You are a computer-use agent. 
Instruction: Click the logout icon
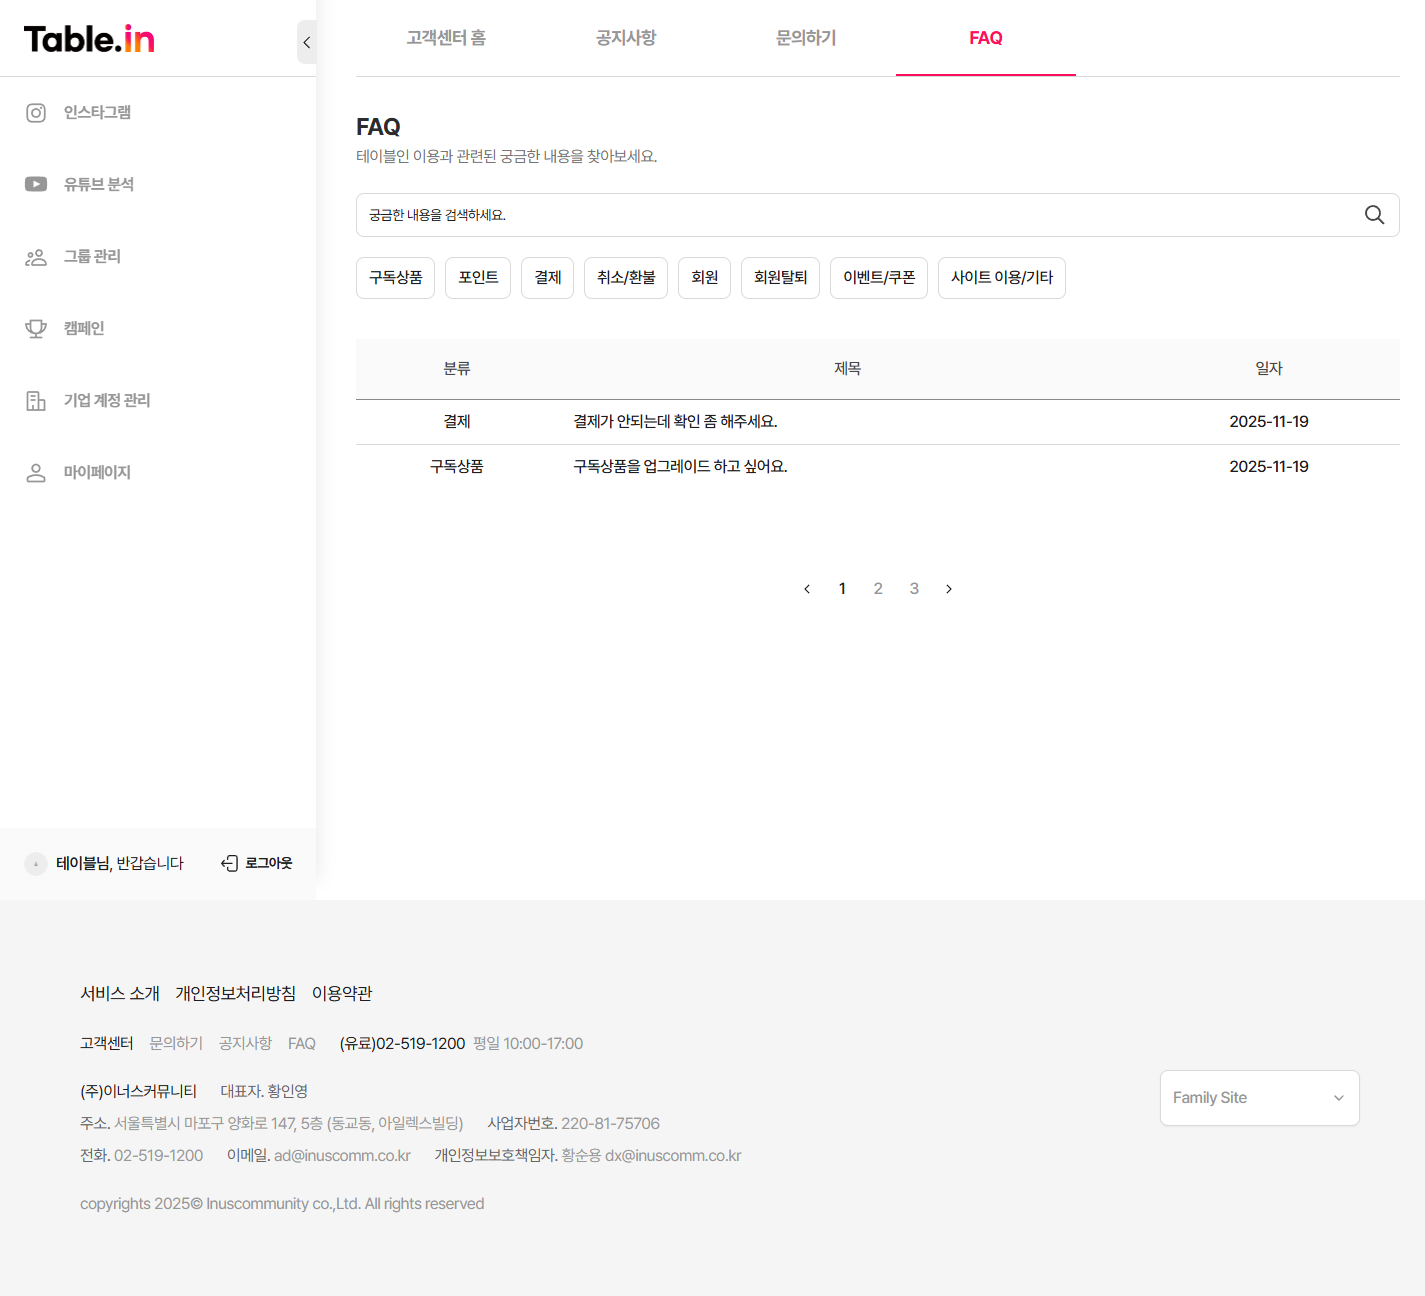[229, 863]
